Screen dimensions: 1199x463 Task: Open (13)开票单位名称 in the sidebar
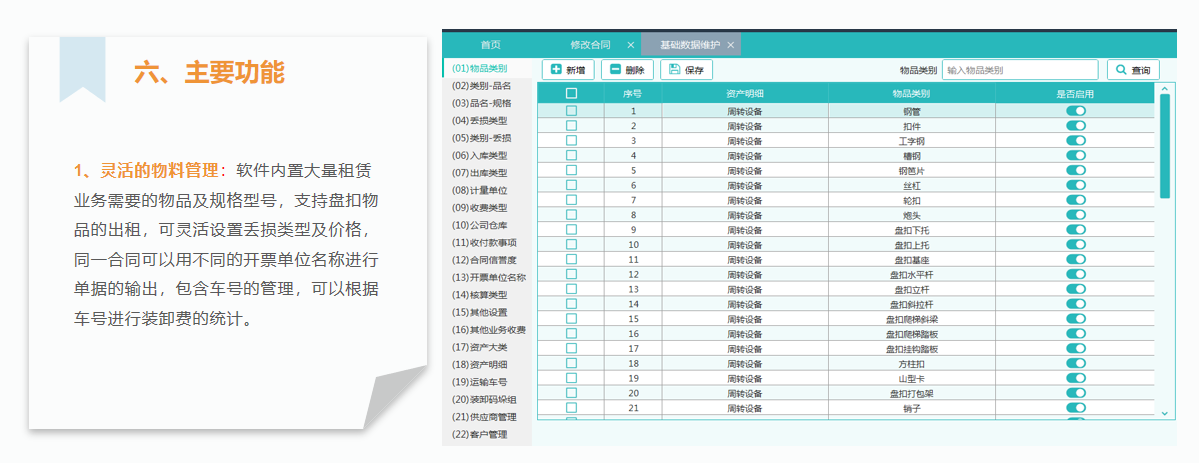489,277
